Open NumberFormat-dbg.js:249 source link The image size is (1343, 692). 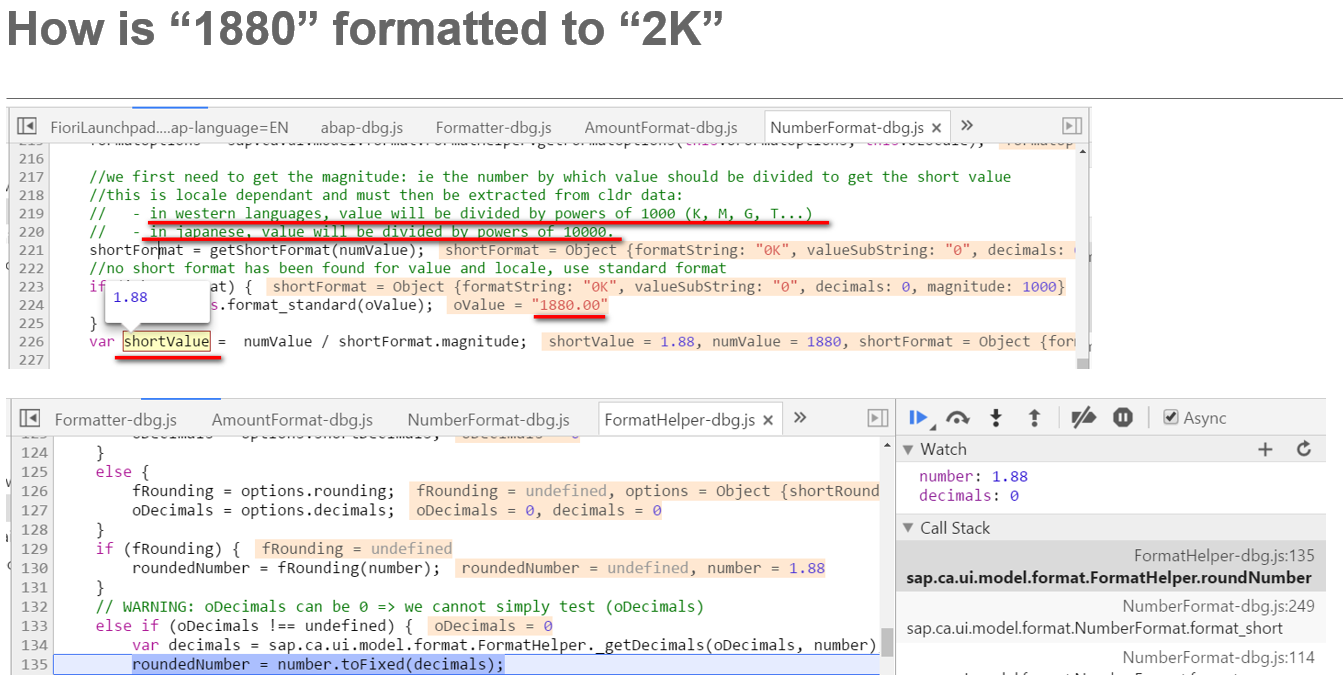(x=1218, y=606)
